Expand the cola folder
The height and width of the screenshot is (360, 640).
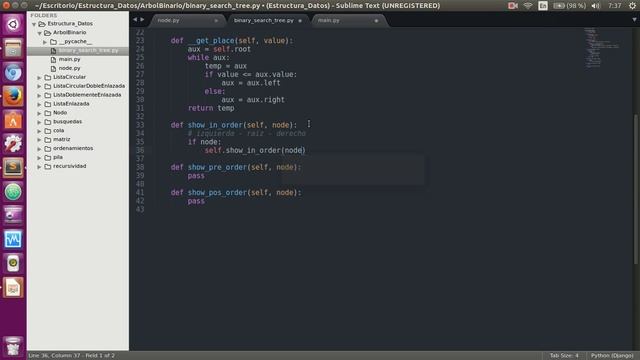pyautogui.click(x=39, y=131)
